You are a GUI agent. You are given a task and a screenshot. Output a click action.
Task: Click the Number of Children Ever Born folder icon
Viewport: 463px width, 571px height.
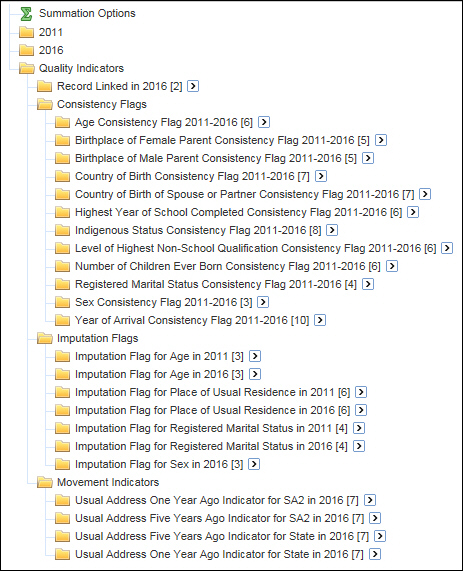(62, 266)
